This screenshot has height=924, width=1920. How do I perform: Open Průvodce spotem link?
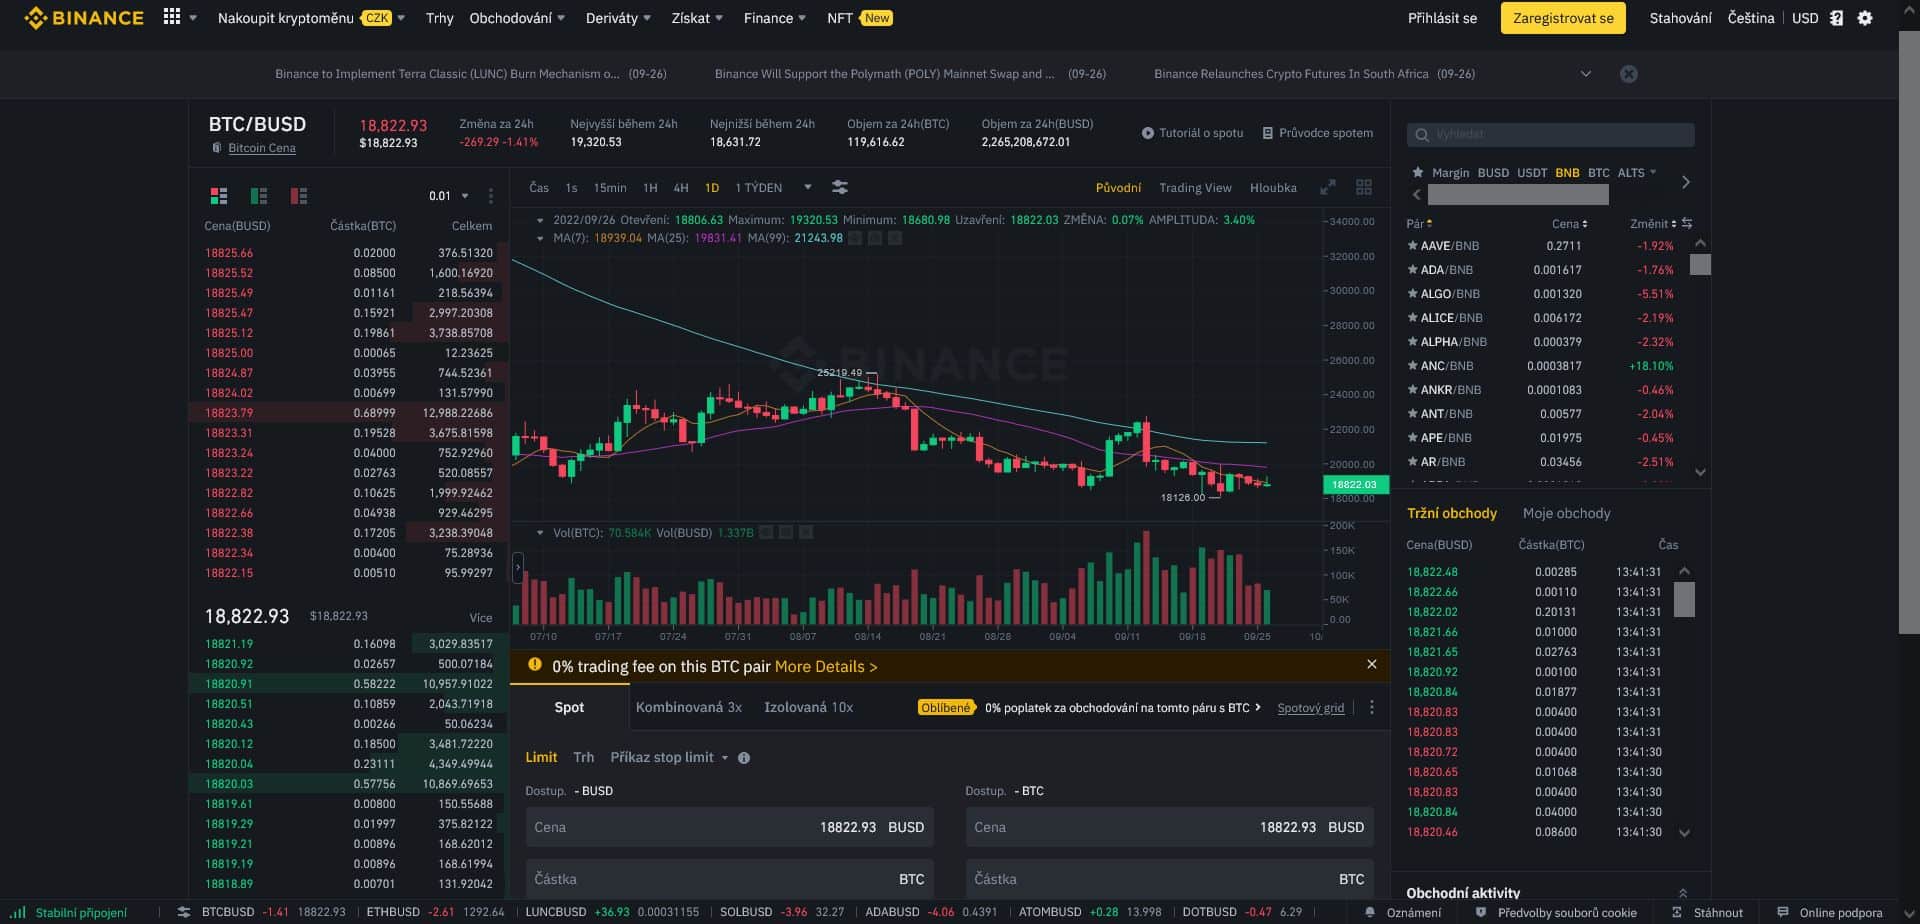coord(1317,133)
